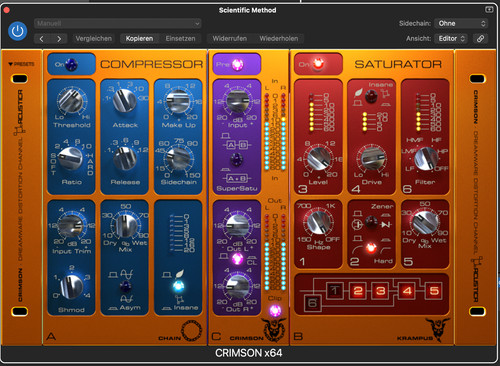
Task: Click the leaf icon near compressor Insane
Action: point(179,274)
